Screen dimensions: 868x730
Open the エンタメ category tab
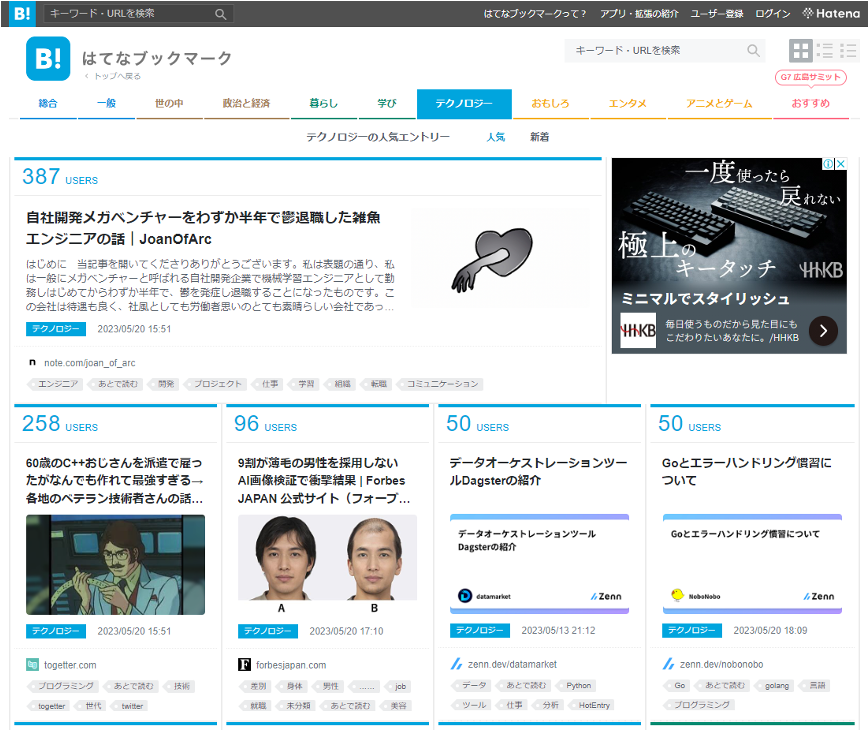click(628, 103)
